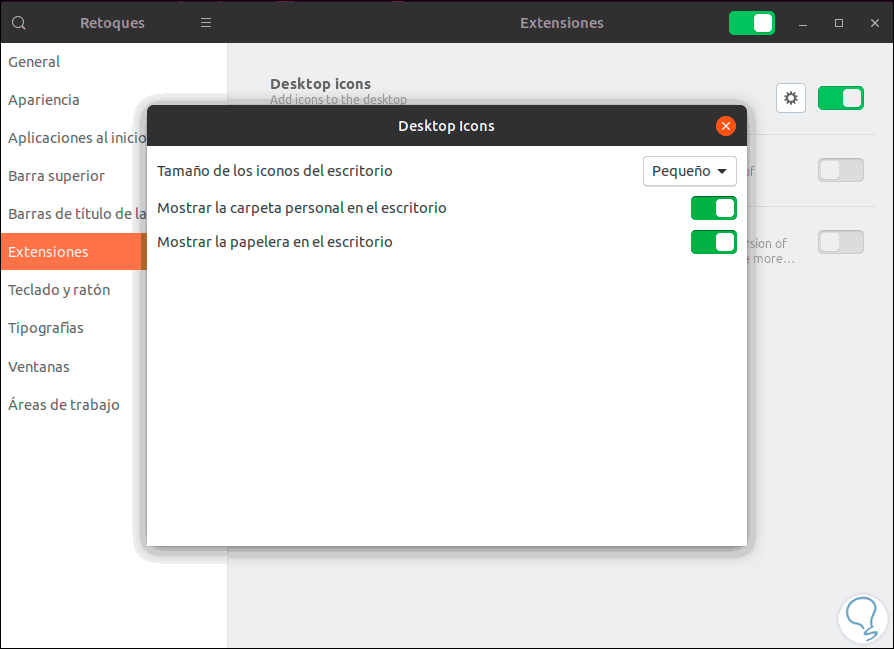Close the Desktop Icons dialog

coord(726,126)
